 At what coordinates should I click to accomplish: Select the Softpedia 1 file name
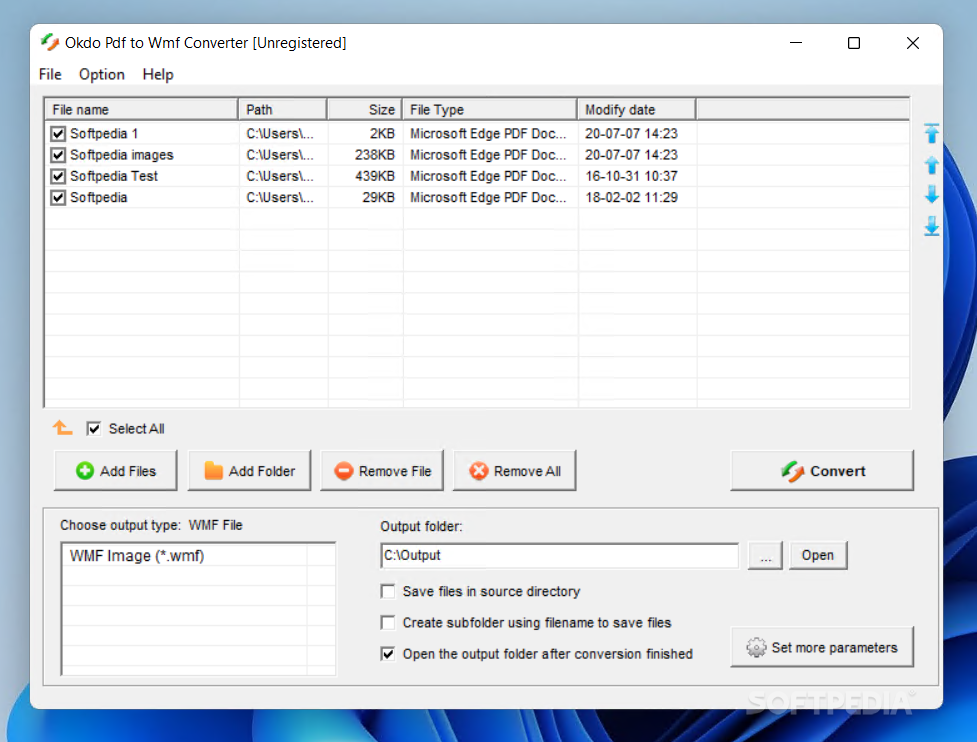(x=104, y=133)
